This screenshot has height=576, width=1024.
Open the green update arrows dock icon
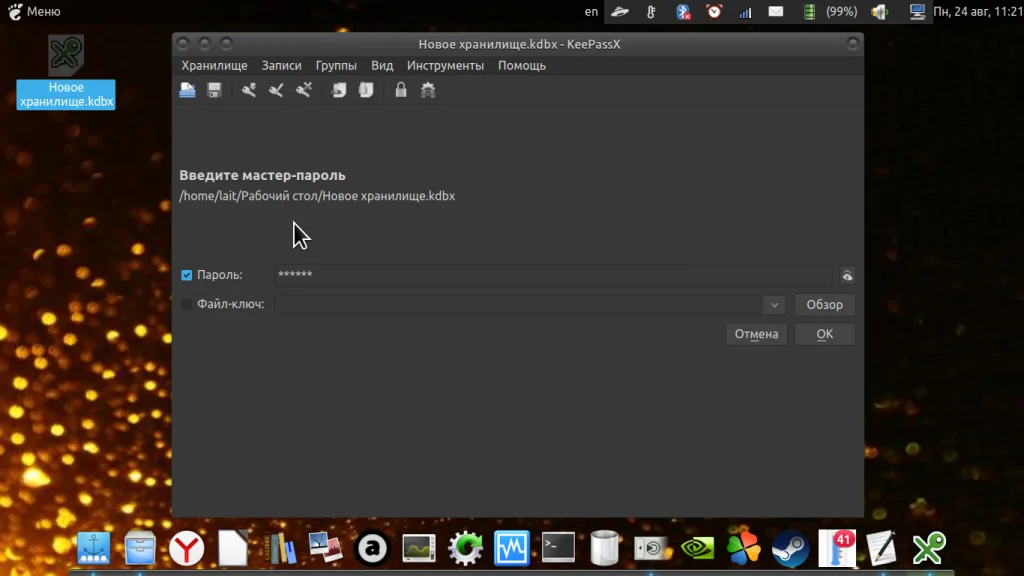(465, 548)
